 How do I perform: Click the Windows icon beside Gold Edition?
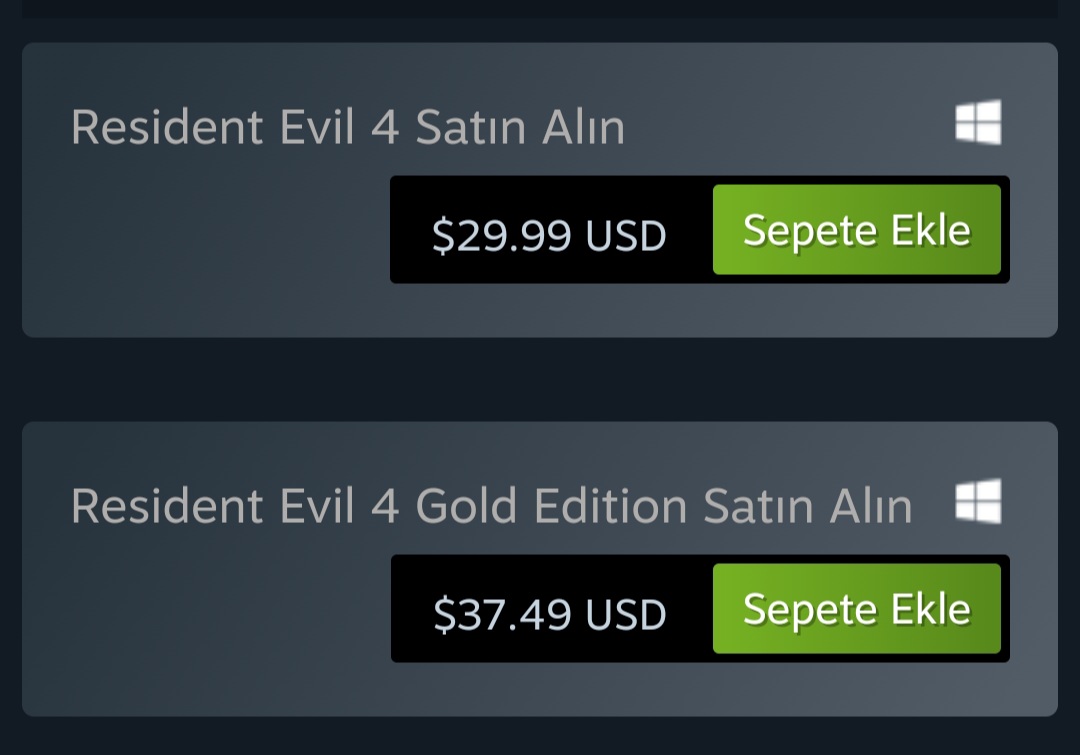point(978,502)
